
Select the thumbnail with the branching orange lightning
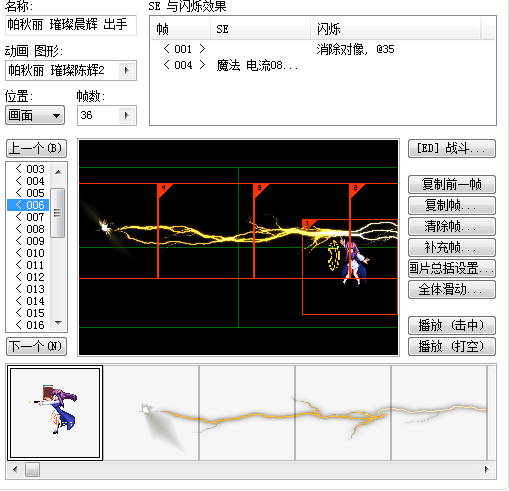[247, 413]
